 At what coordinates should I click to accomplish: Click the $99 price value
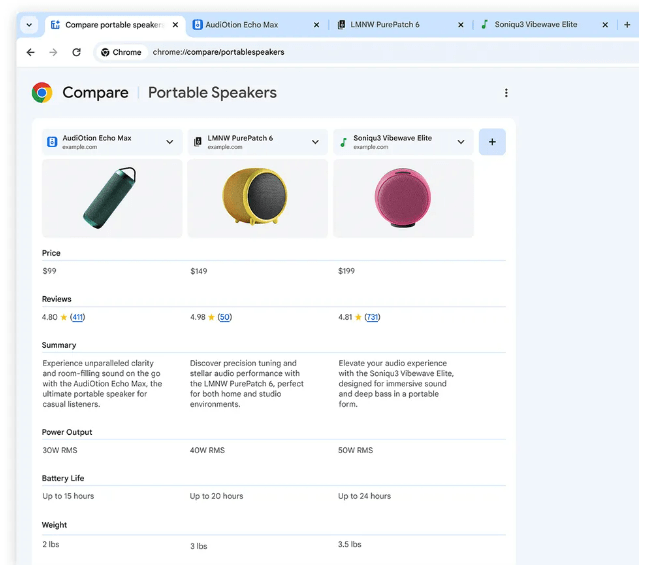[50, 271]
